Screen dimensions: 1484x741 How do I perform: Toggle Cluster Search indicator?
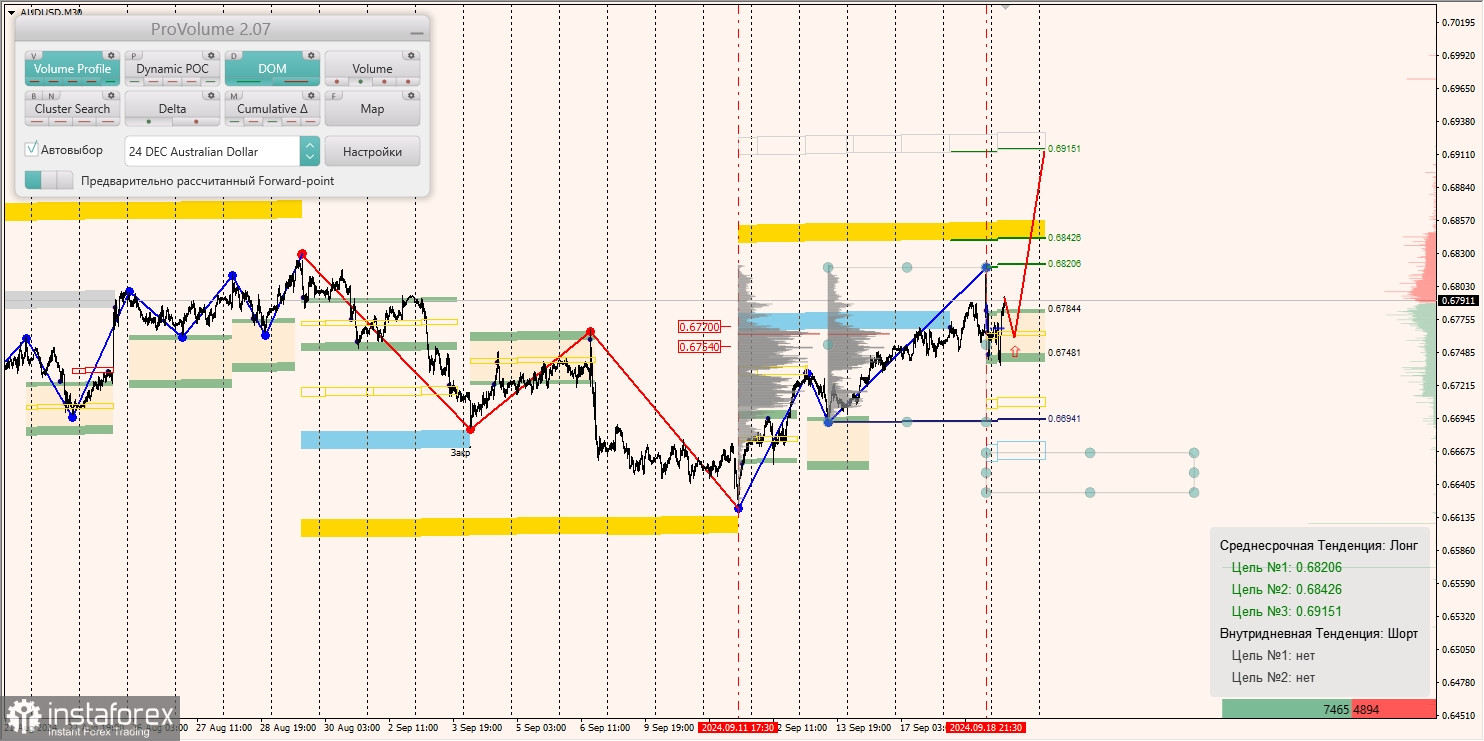pyautogui.click(x=72, y=108)
